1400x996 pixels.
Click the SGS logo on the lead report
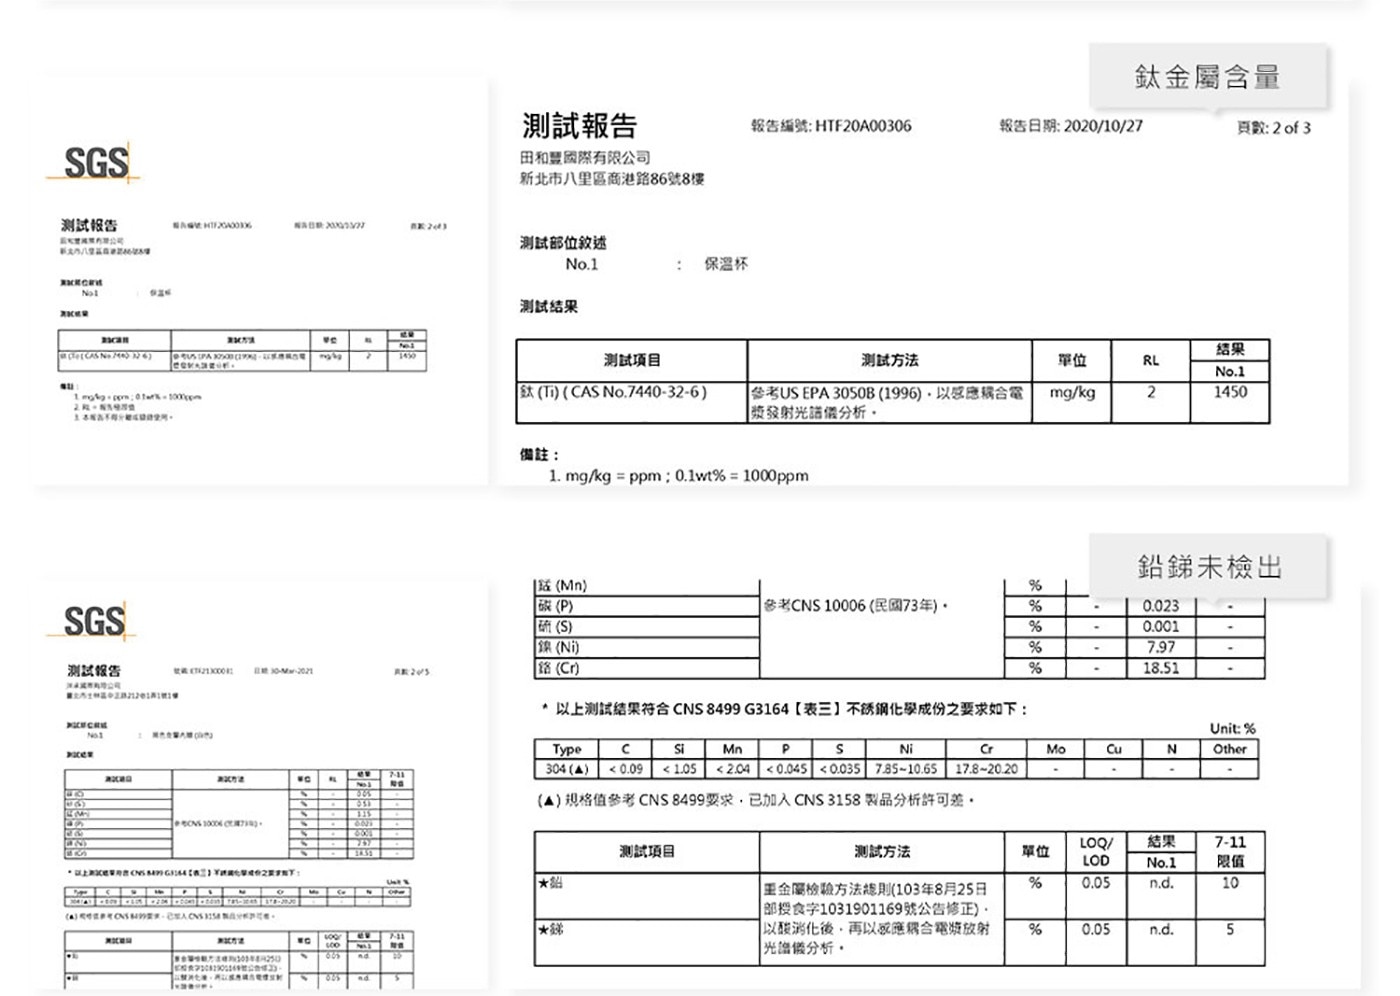click(x=95, y=621)
